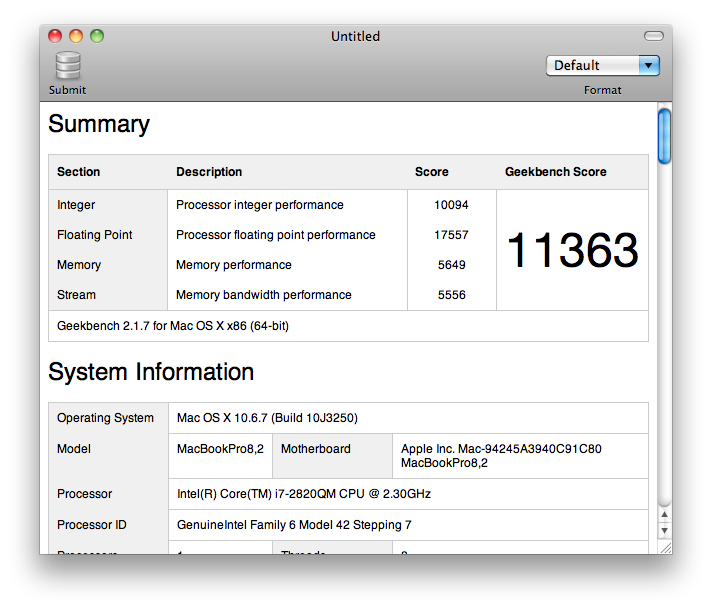Image resolution: width=712 pixels, height=609 pixels.
Task: Click the Mac OS X 10.6.7 build value
Action: coord(267,418)
